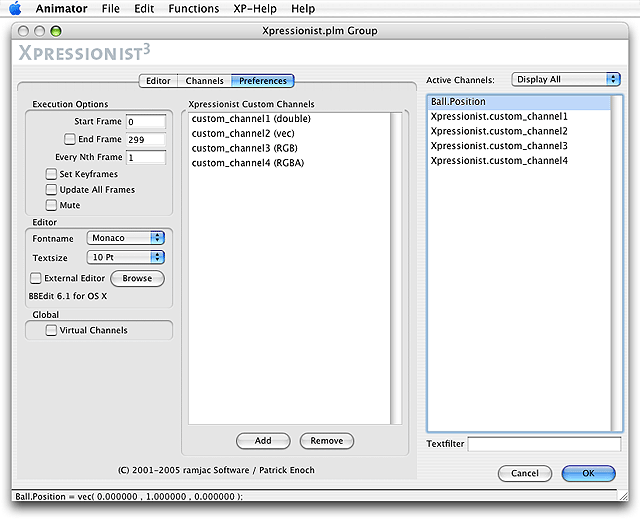This screenshot has width=640, height=519.
Task: Switch to the Editor tab
Action: click(x=158, y=81)
